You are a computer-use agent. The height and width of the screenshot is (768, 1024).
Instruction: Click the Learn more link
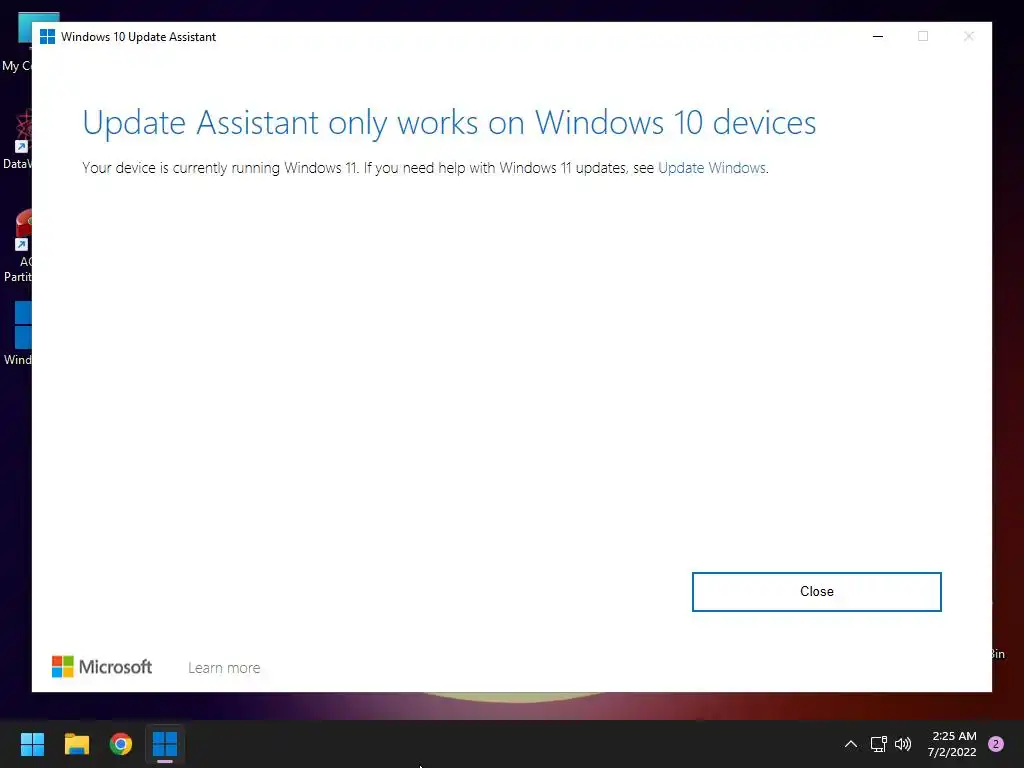pyautogui.click(x=224, y=668)
